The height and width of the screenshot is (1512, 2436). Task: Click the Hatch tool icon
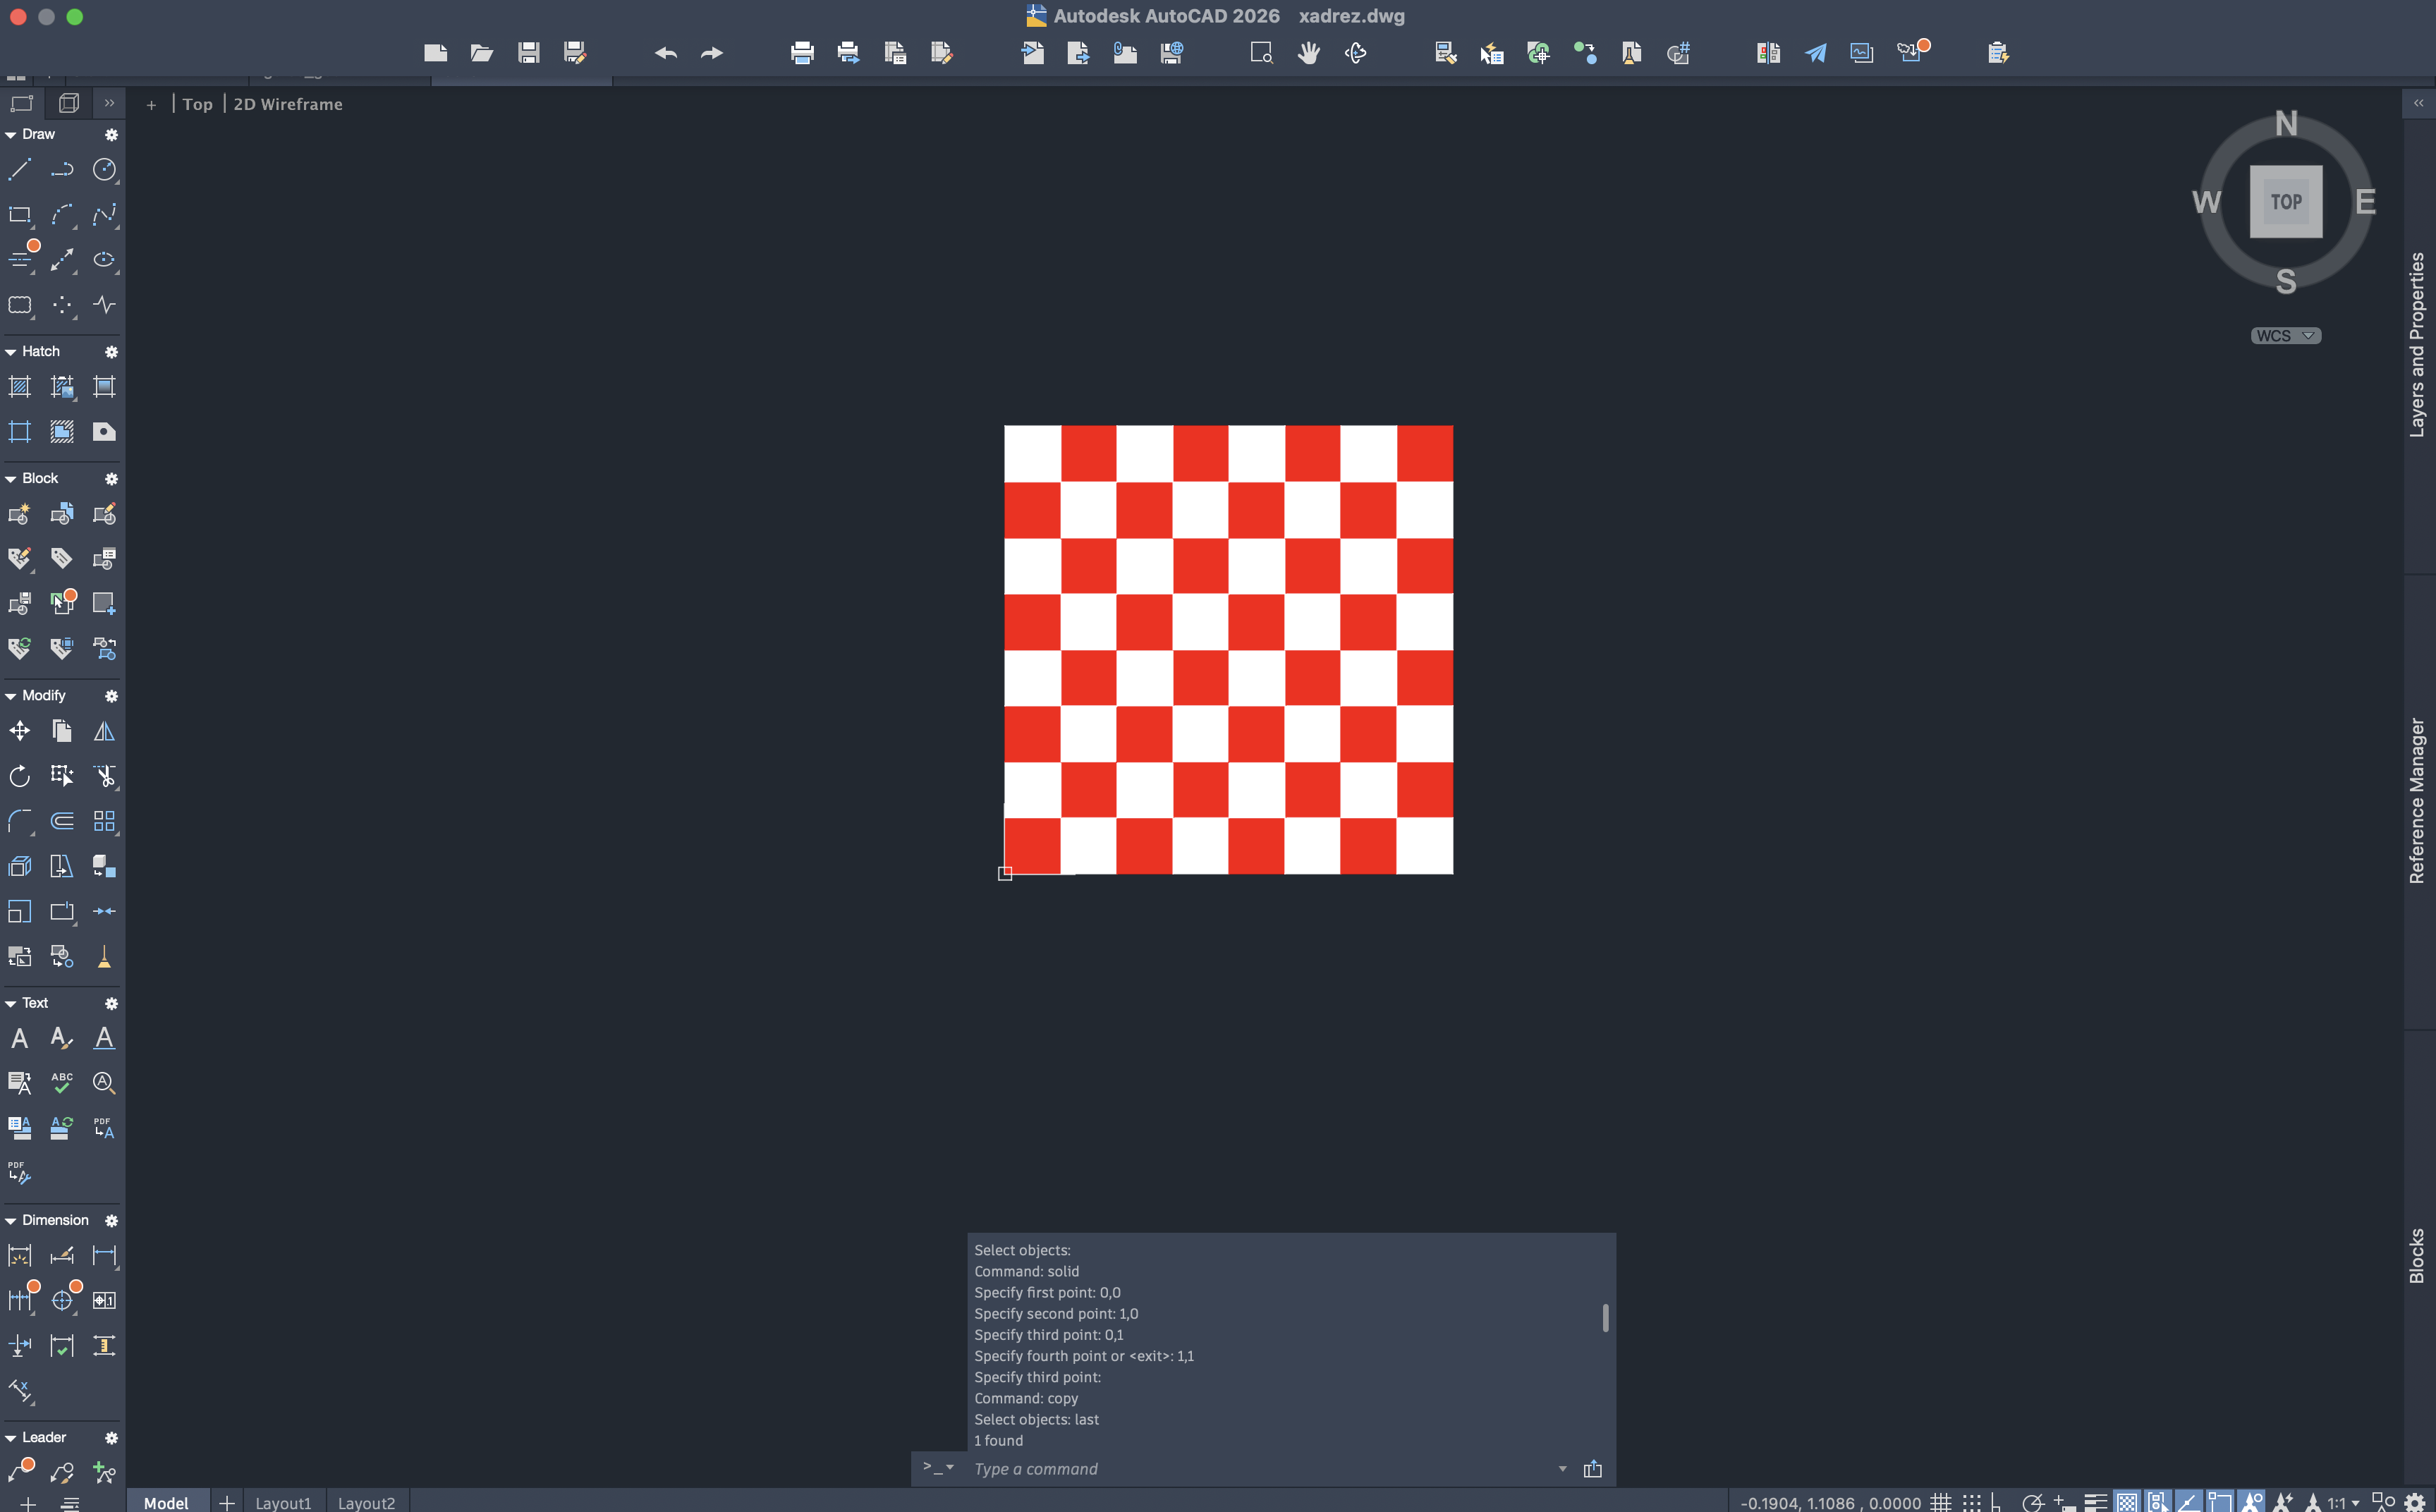pyautogui.click(x=19, y=387)
